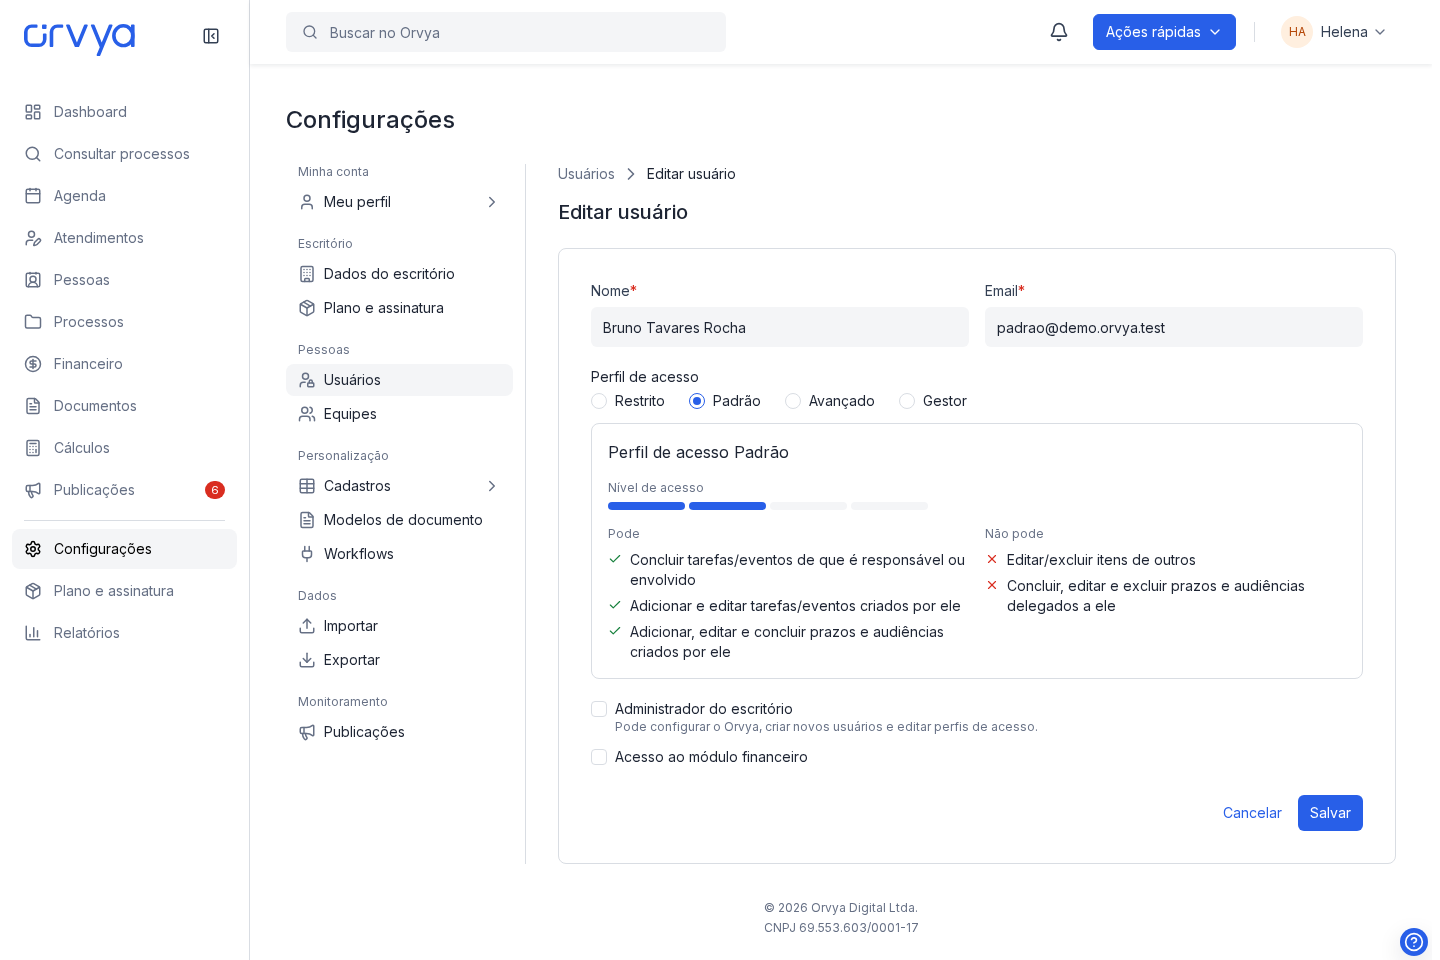
Task: Click the Publicações megaphone icon in main sidebar
Action: (33, 490)
